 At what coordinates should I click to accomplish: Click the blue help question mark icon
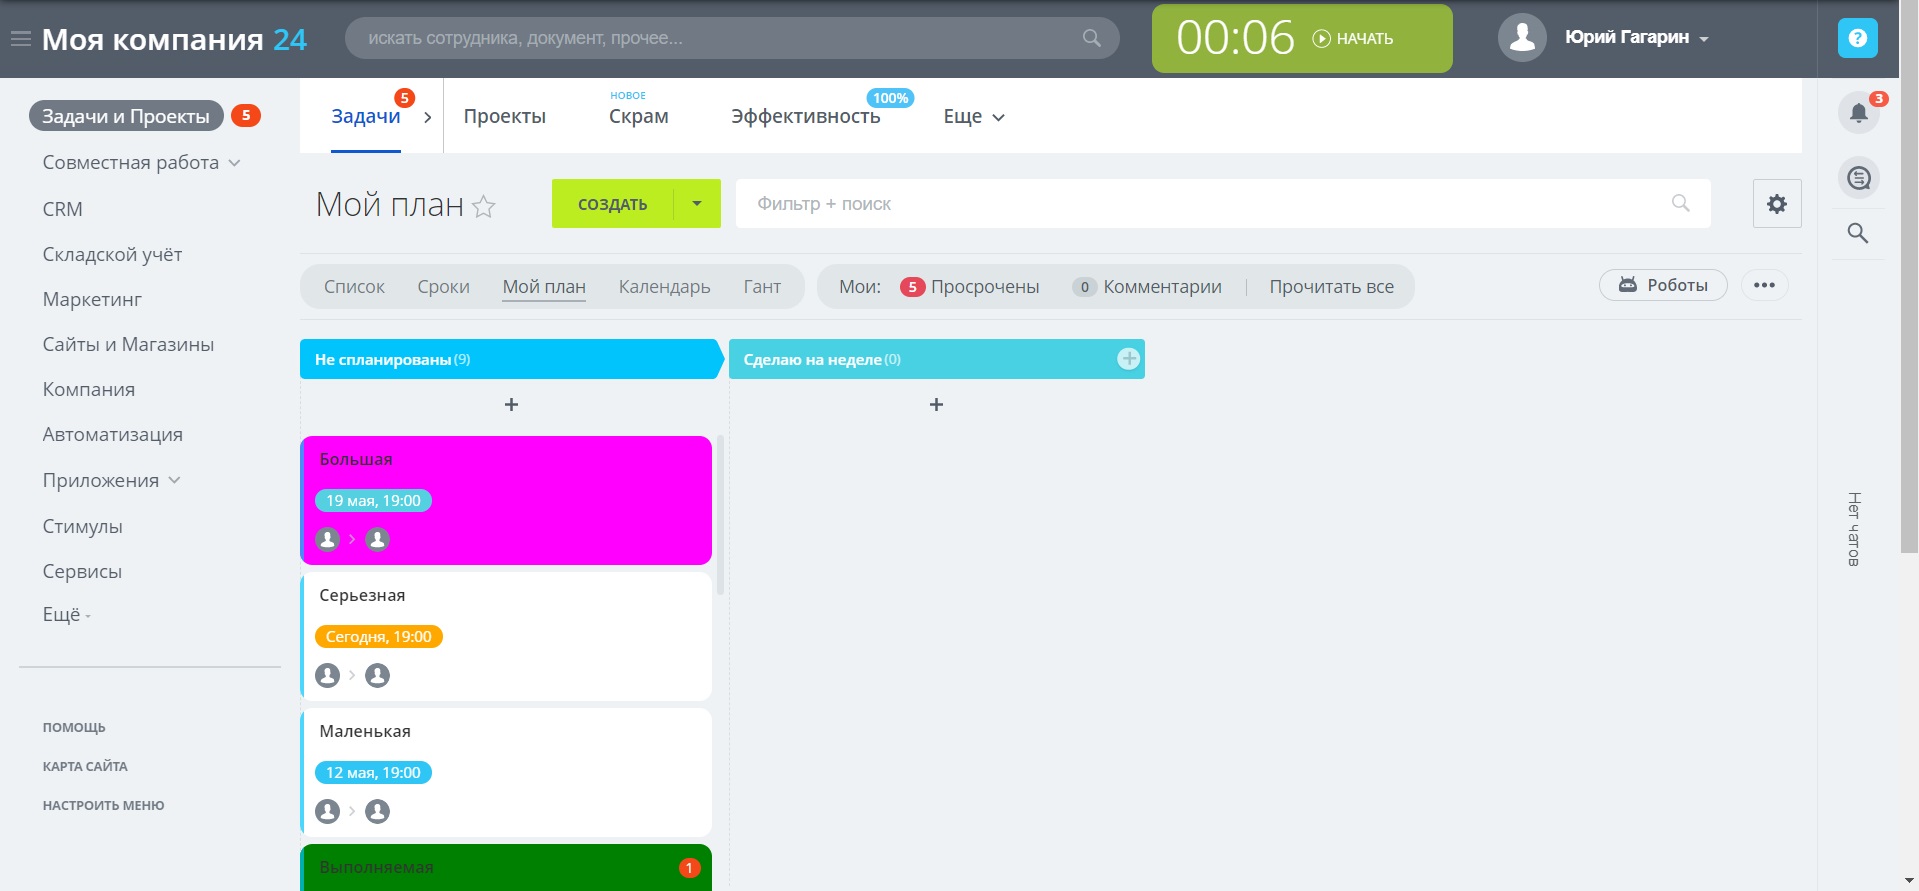tap(1857, 38)
